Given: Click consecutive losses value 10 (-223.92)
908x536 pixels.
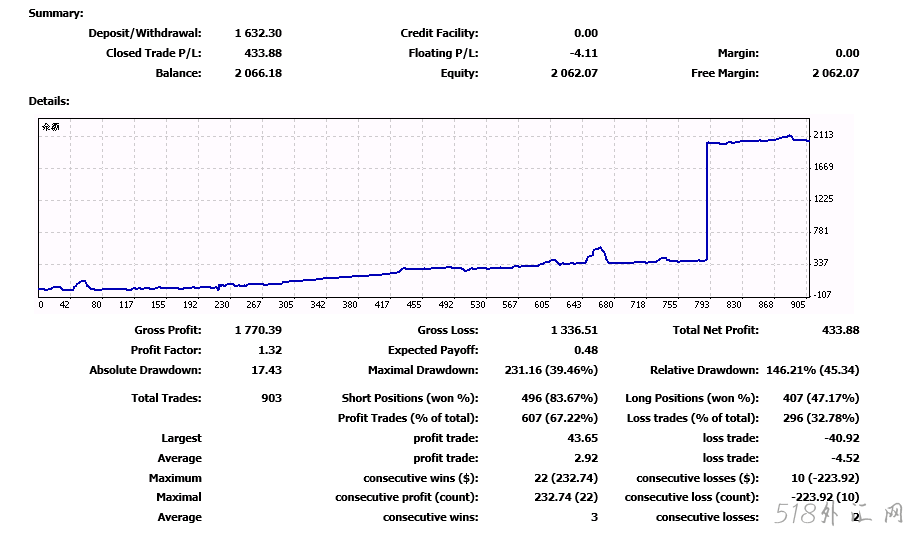Looking at the screenshot, I should click(825, 478).
